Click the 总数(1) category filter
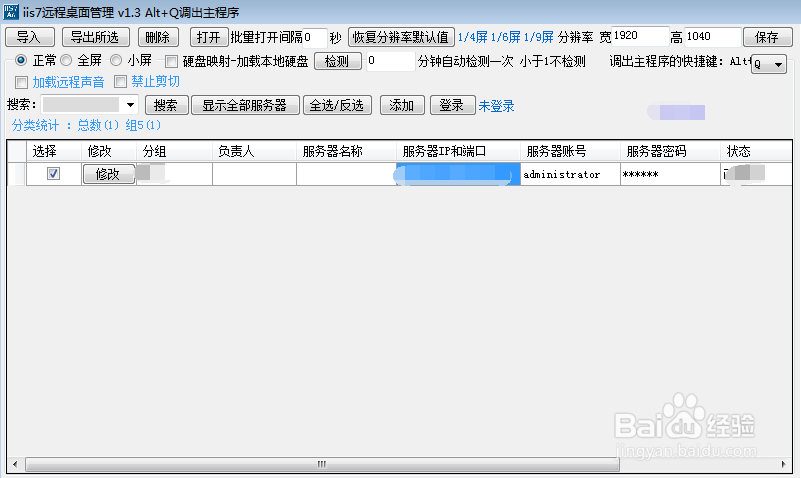 [x=98, y=125]
